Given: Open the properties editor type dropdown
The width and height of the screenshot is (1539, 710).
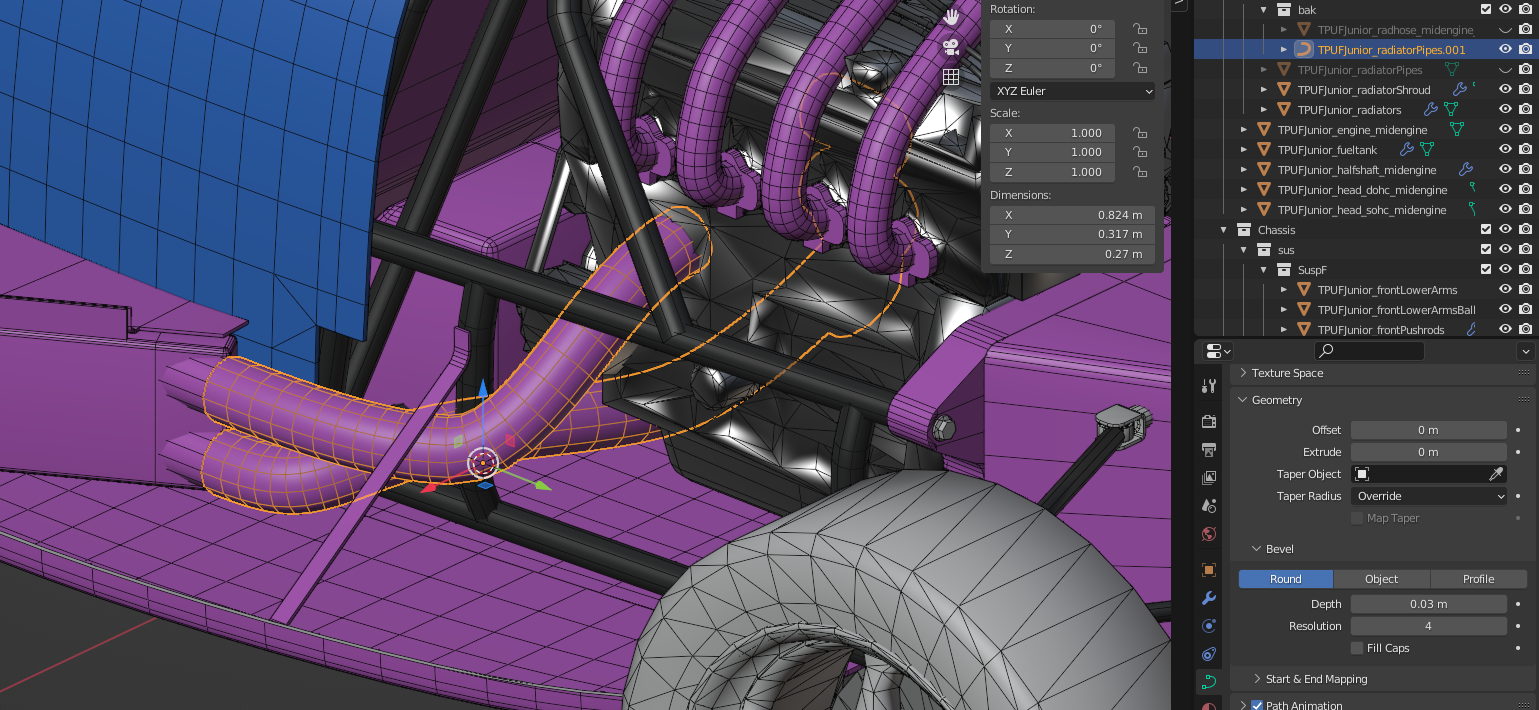Looking at the screenshot, I should pyautogui.click(x=1218, y=351).
